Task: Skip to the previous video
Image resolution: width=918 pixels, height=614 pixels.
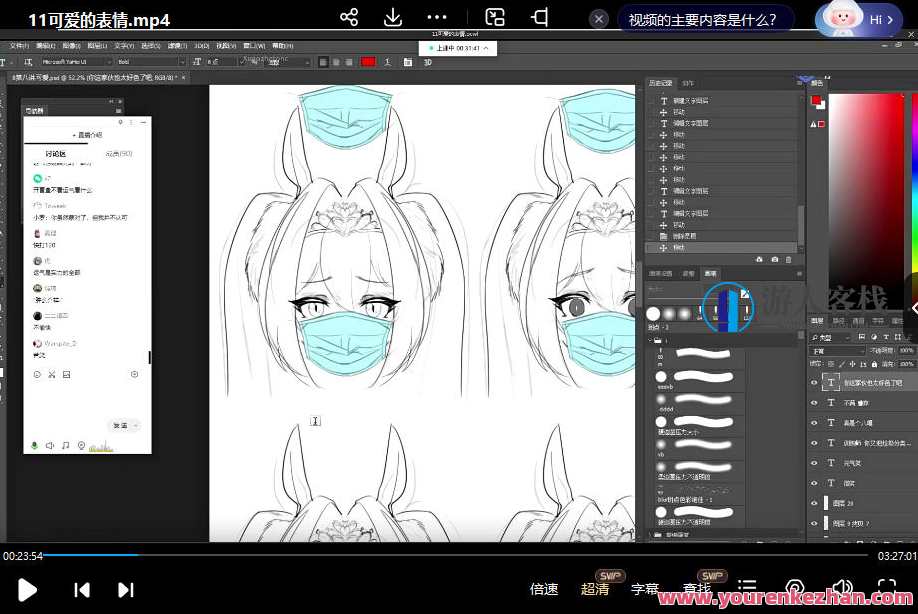Action: (x=82, y=590)
